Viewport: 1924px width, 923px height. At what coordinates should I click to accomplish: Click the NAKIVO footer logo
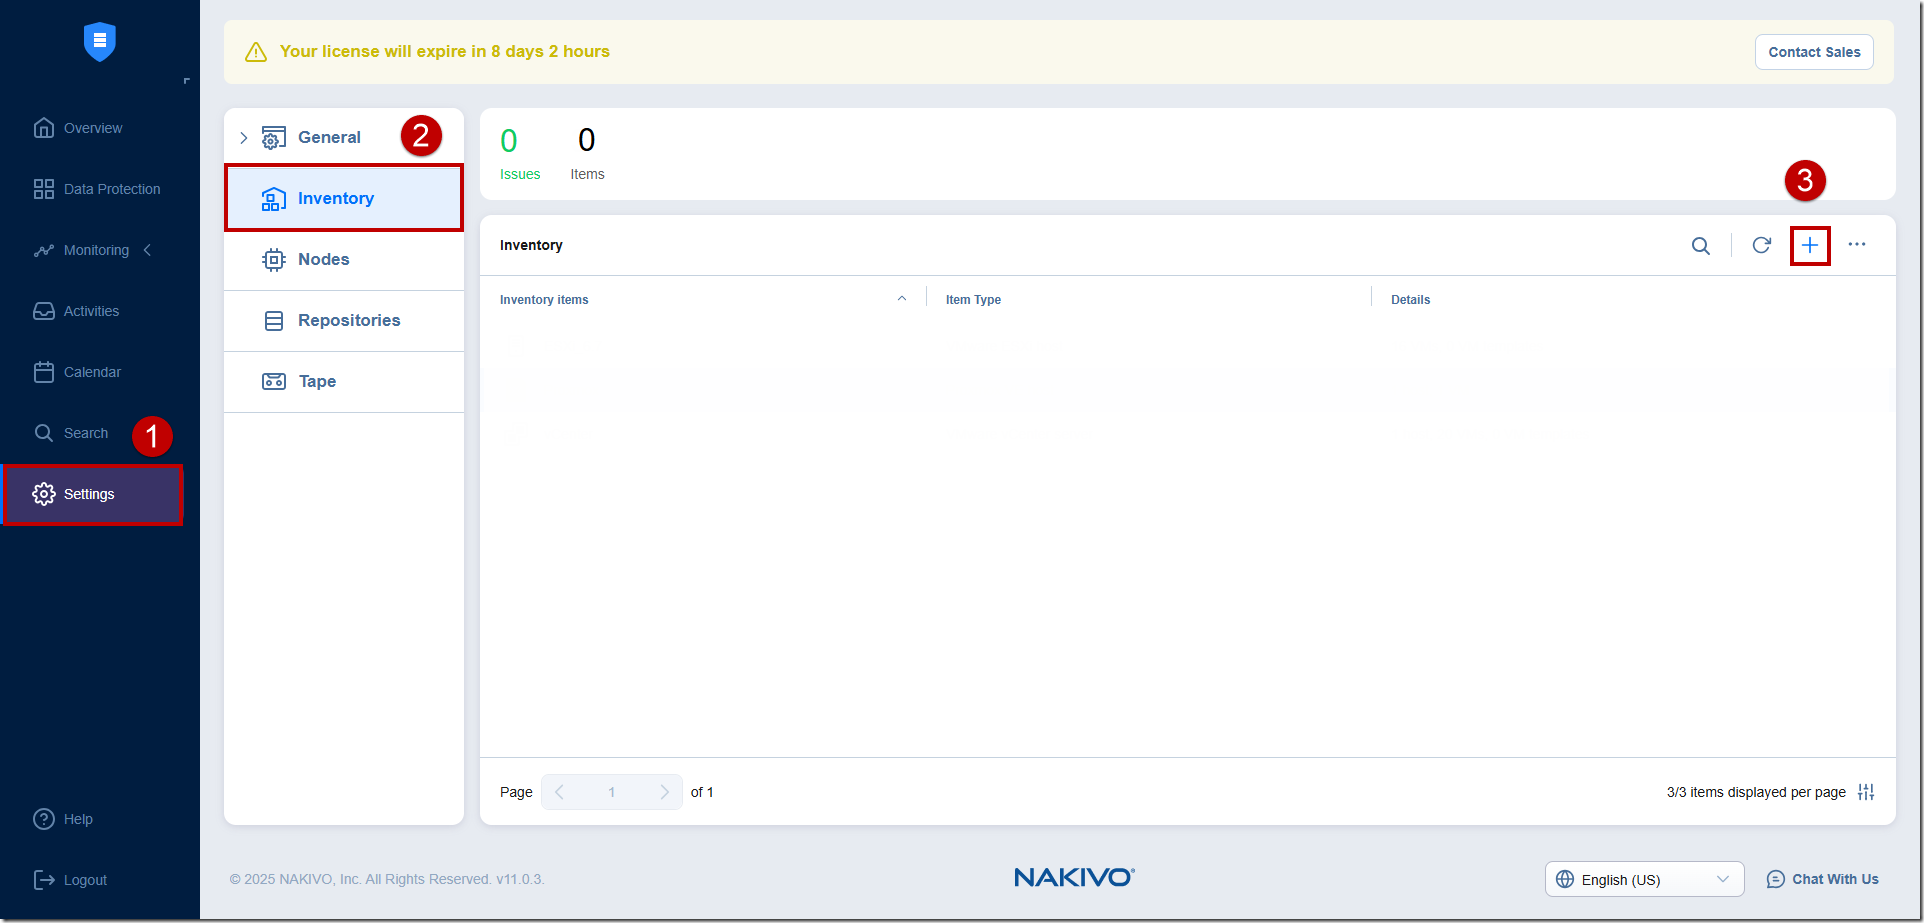tap(1074, 878)
